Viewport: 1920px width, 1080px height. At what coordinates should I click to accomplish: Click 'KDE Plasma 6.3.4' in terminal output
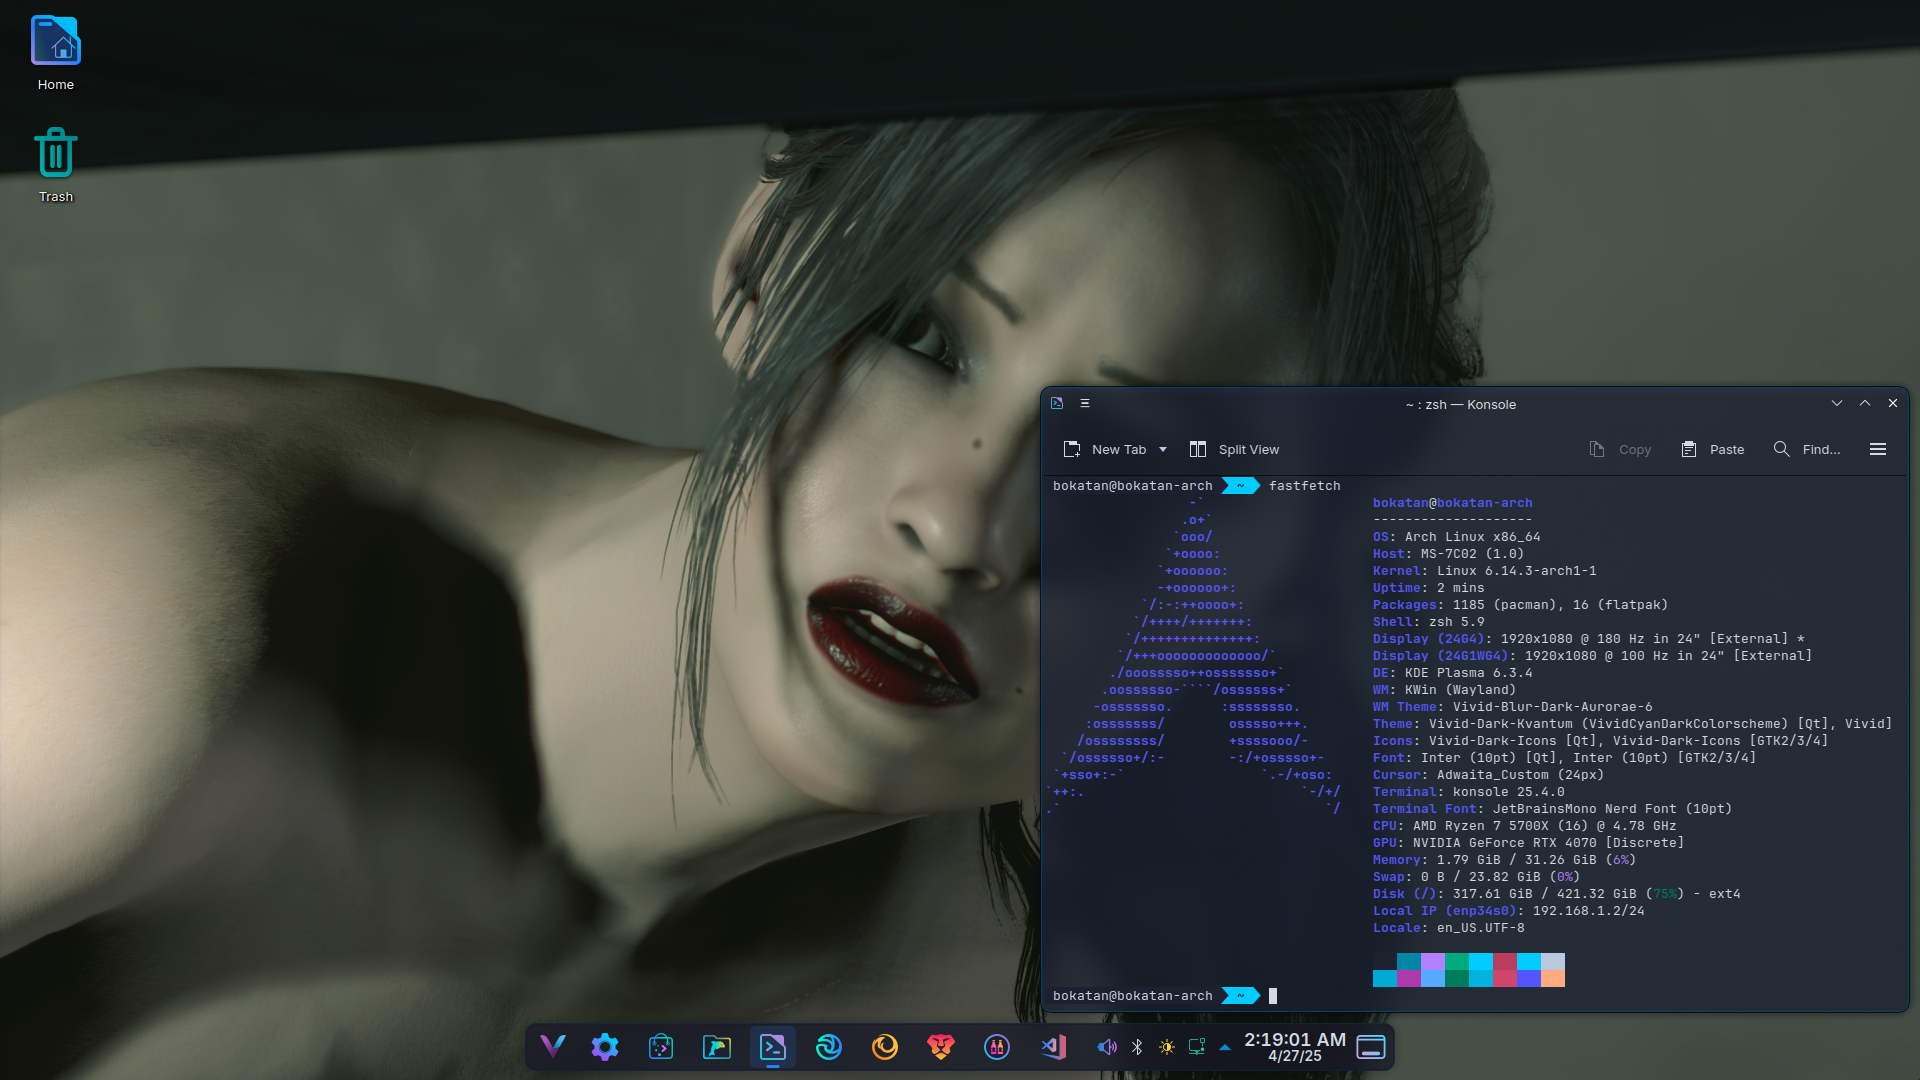point(1468,673)
